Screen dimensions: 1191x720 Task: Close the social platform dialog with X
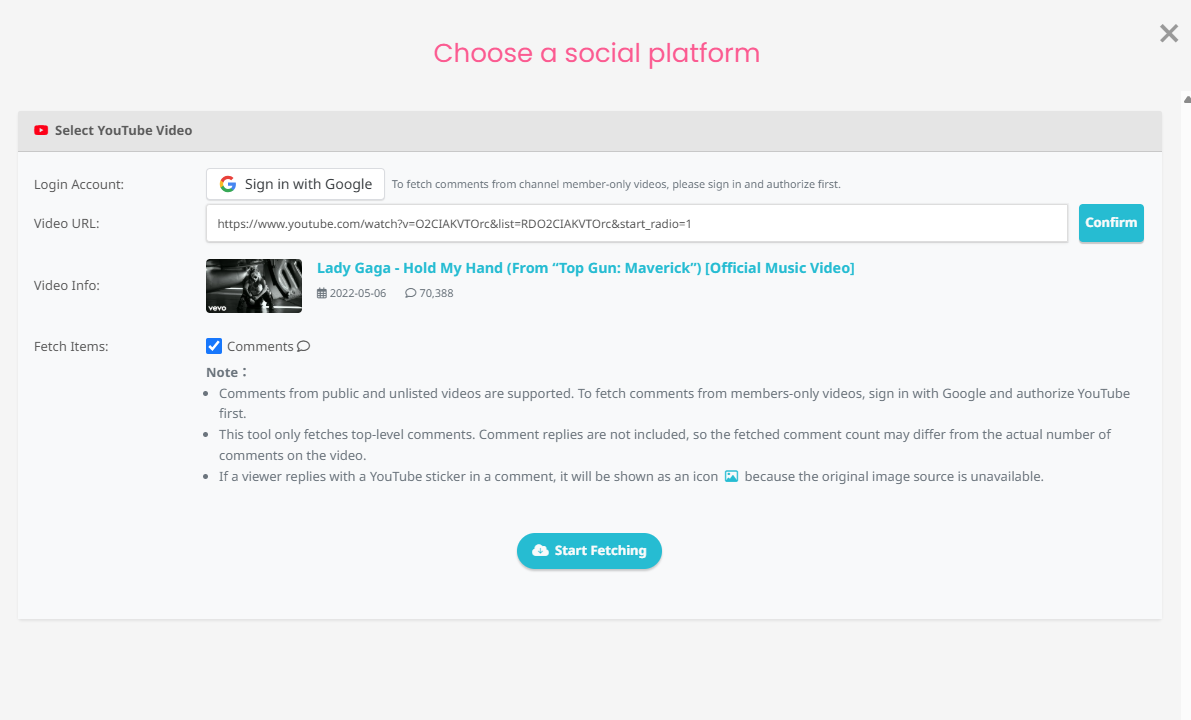1169,33
